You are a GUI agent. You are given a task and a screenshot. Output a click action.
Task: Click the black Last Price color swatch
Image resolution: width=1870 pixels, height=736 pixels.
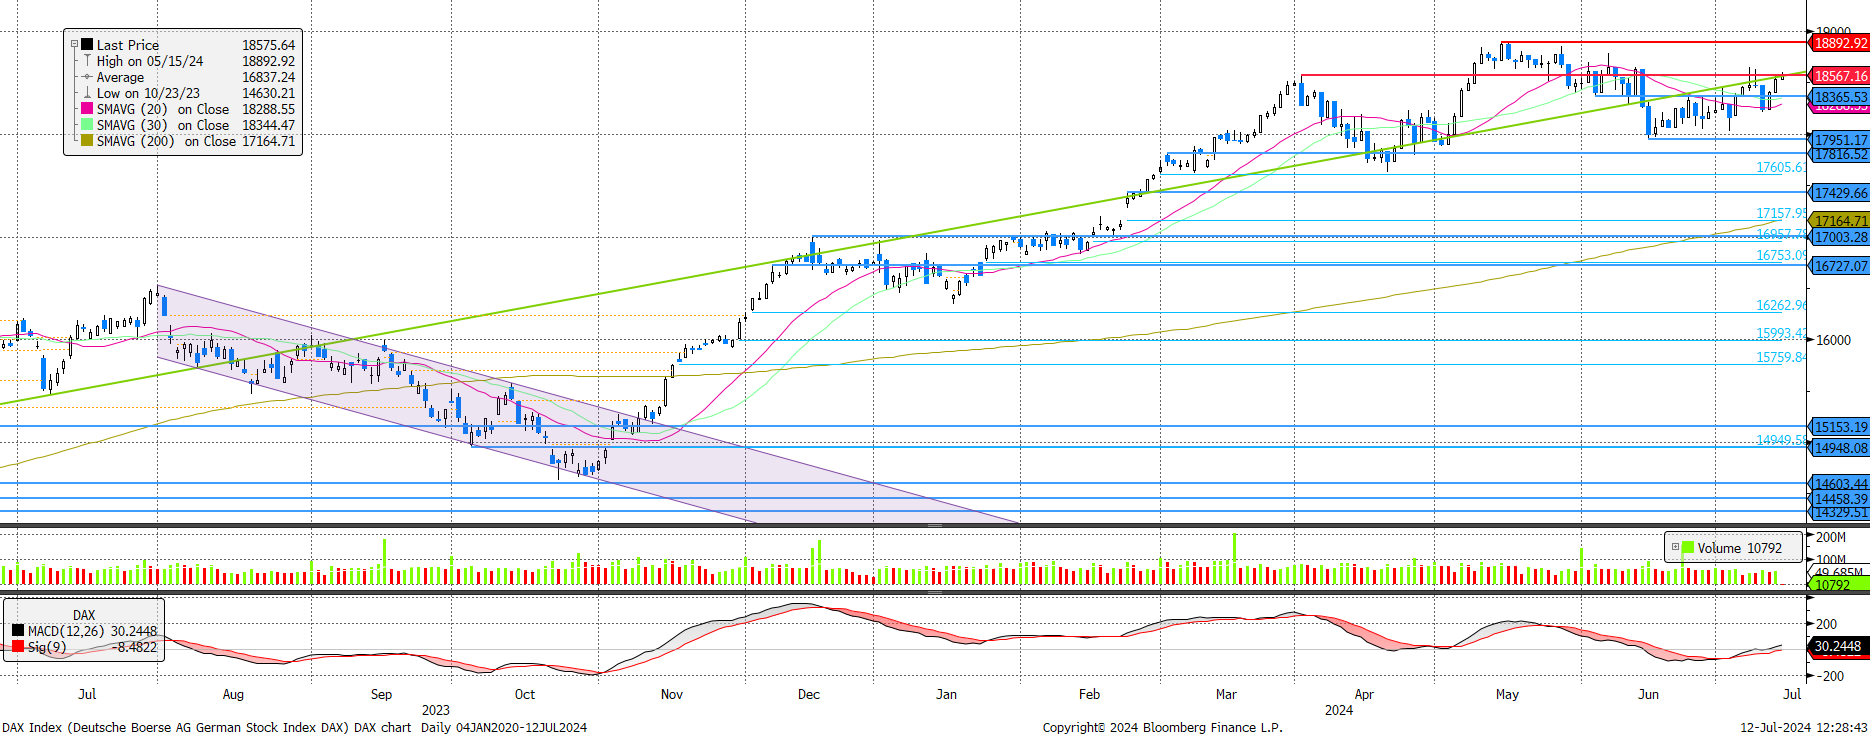pos(87,45)
